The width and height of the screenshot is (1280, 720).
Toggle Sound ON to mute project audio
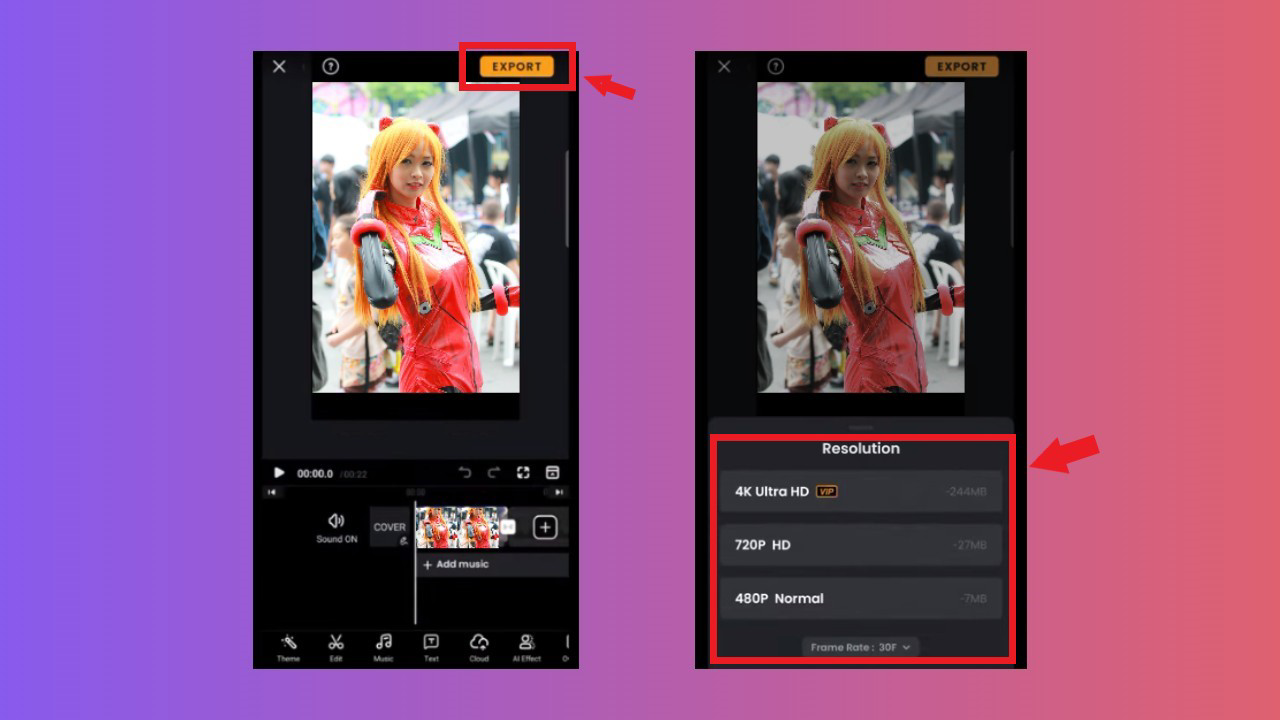pyautogui.click(x=337, y=527)
